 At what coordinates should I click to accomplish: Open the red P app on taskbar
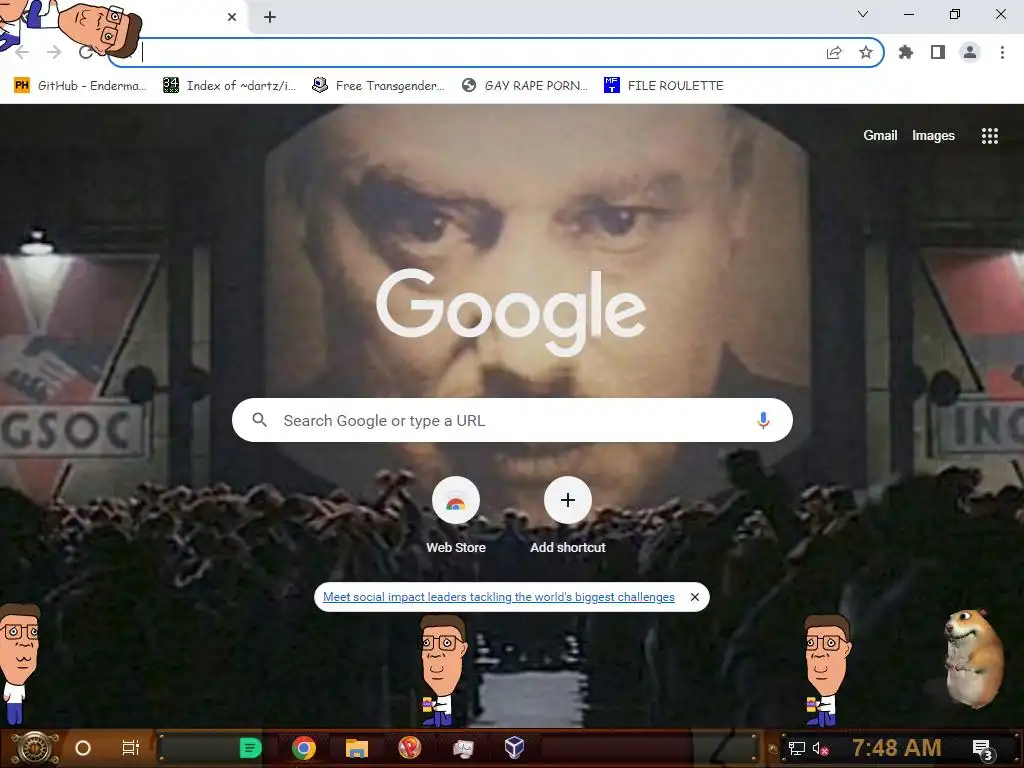pos(409,748)
